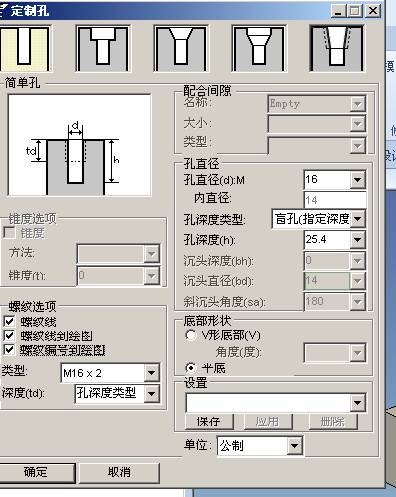Toggle the 螺纹线剖绘图 checkbox
The image size is (396, 497).
9,336
